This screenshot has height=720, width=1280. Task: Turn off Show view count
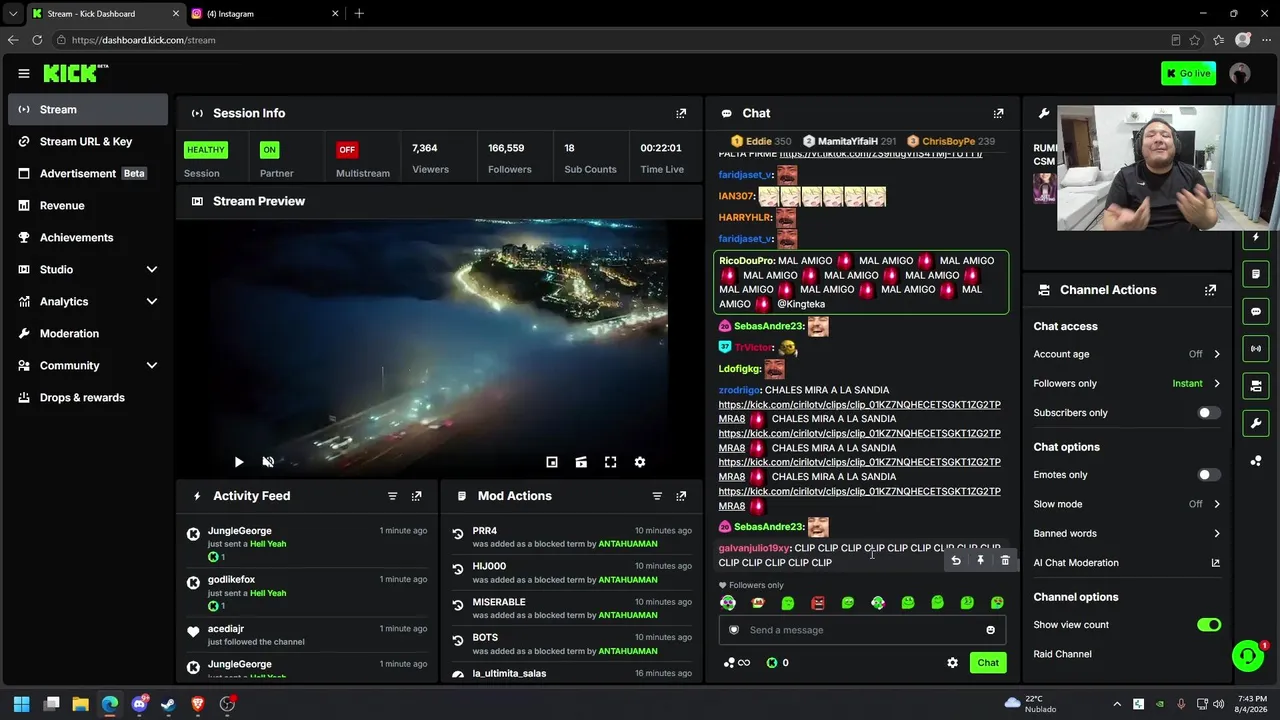pos(1209,625)
